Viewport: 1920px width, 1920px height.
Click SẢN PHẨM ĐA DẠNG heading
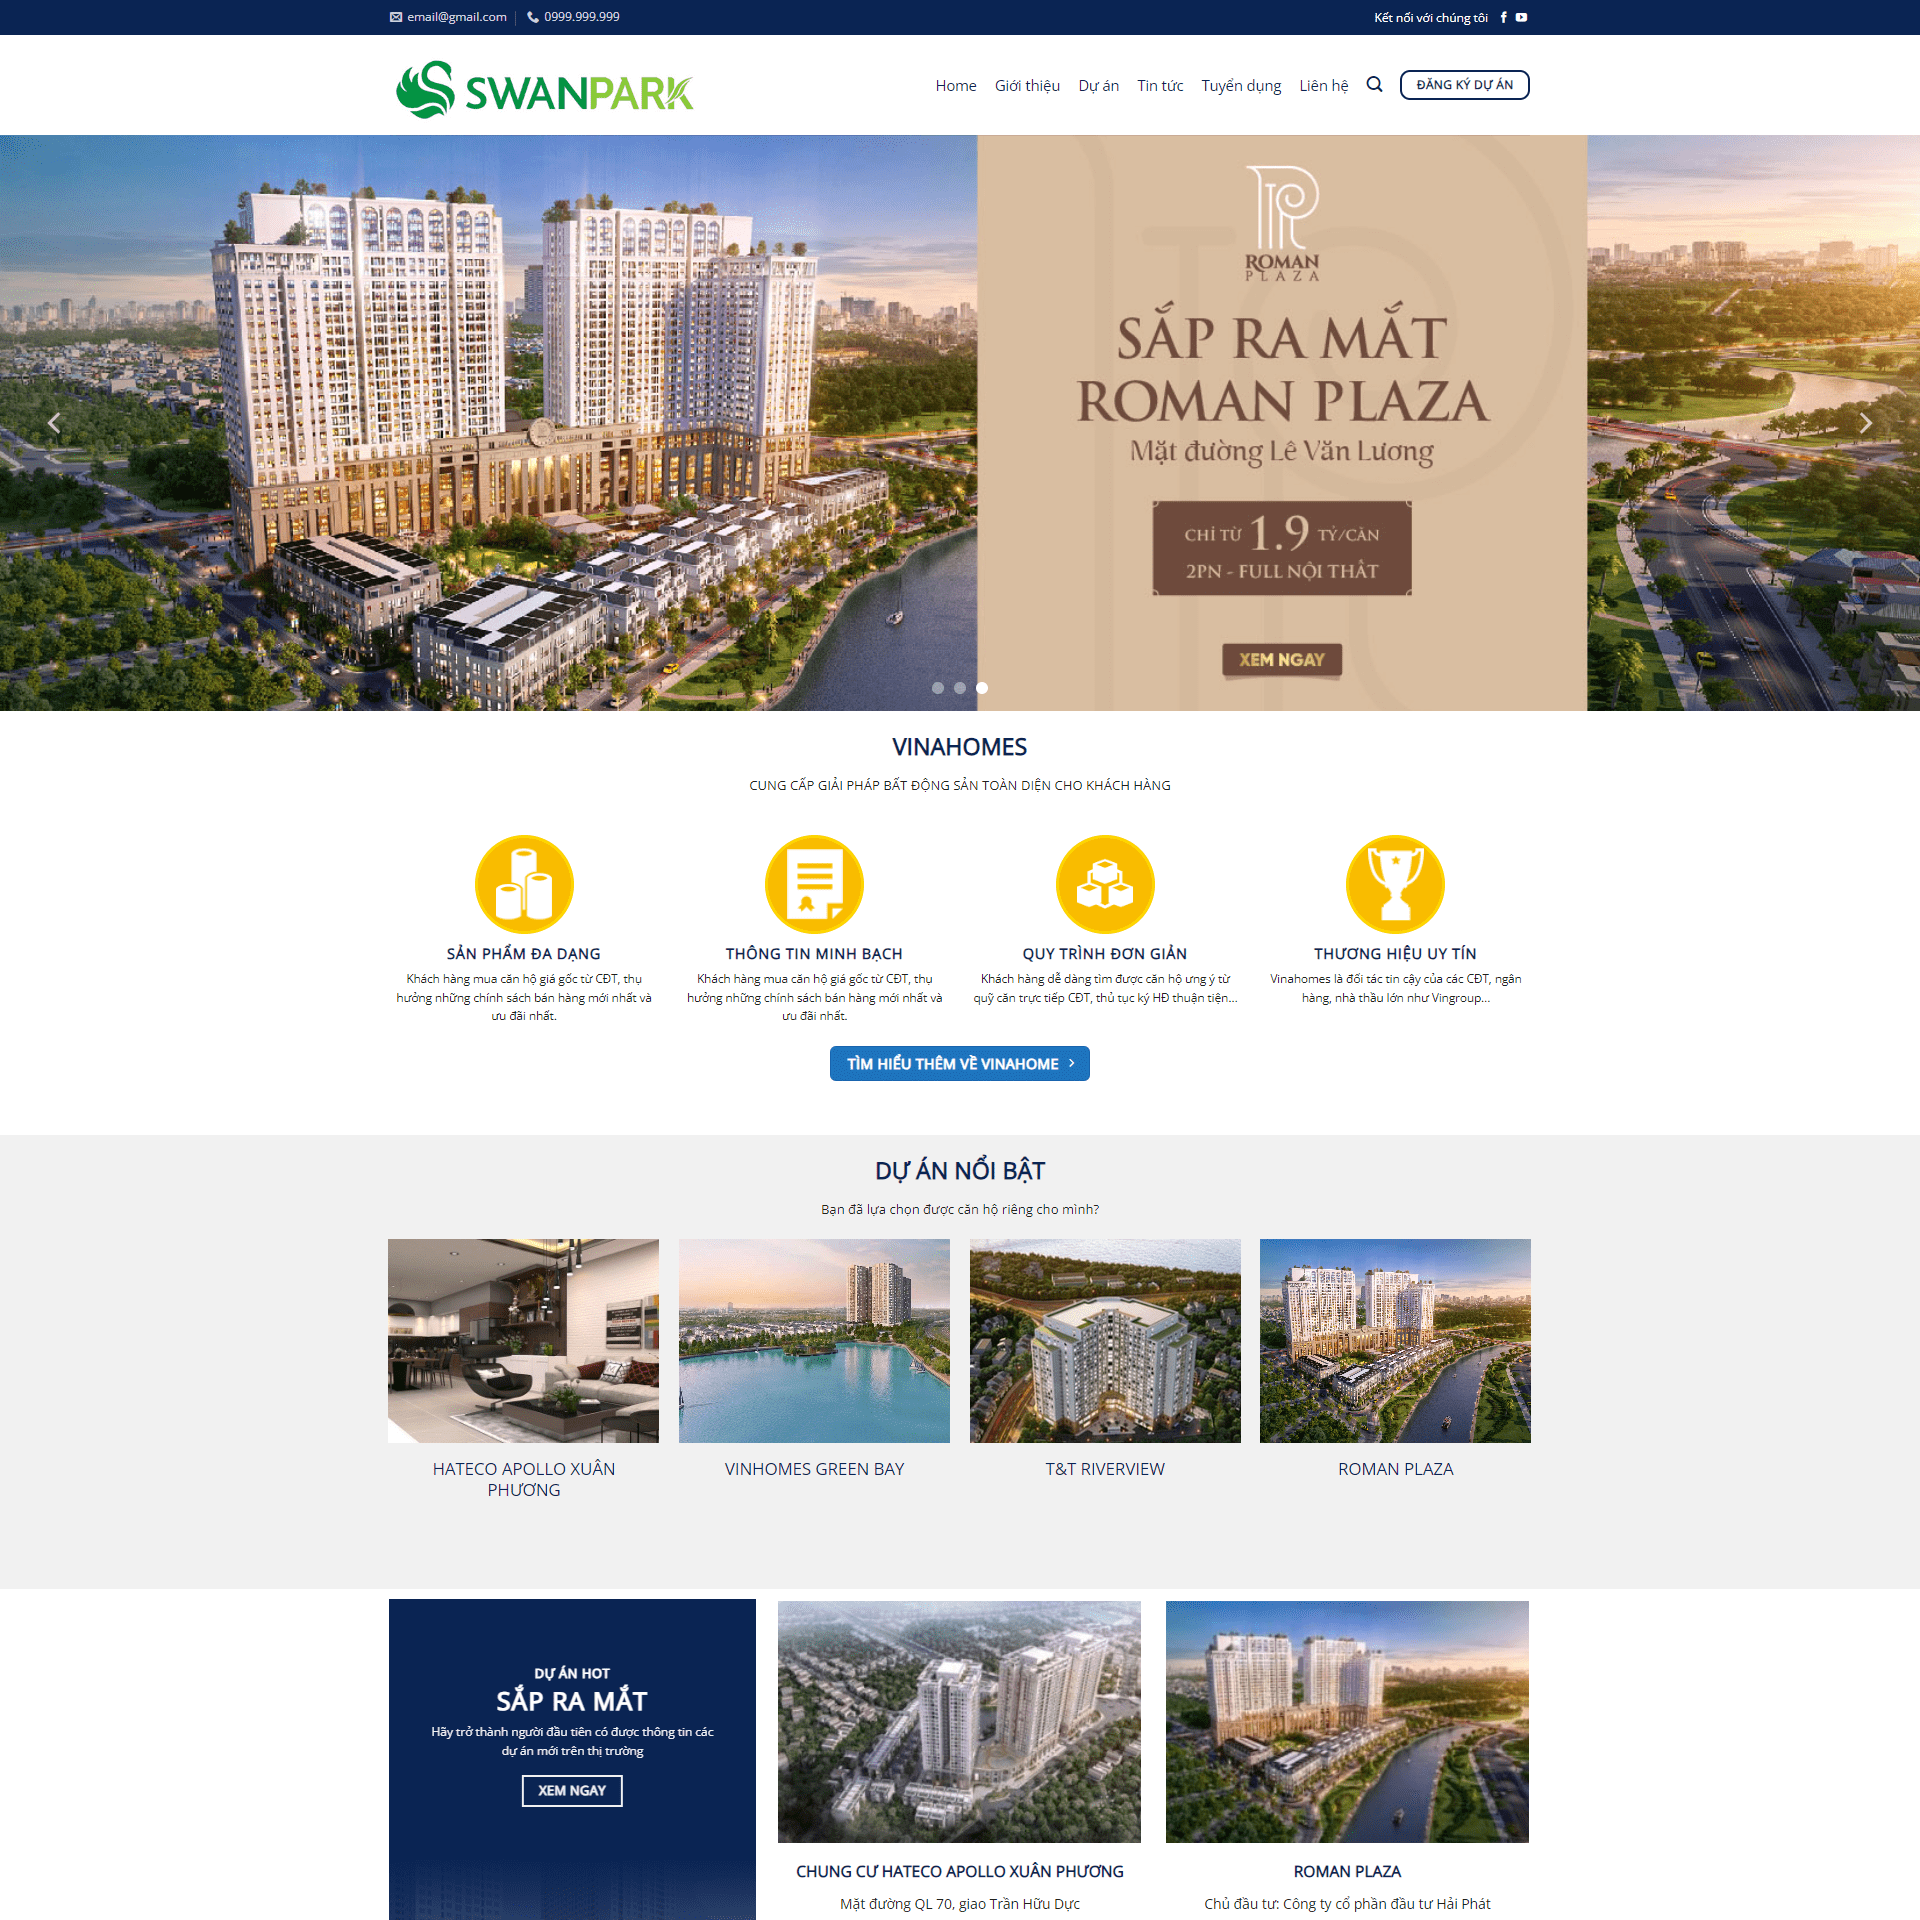pos(524,954)
